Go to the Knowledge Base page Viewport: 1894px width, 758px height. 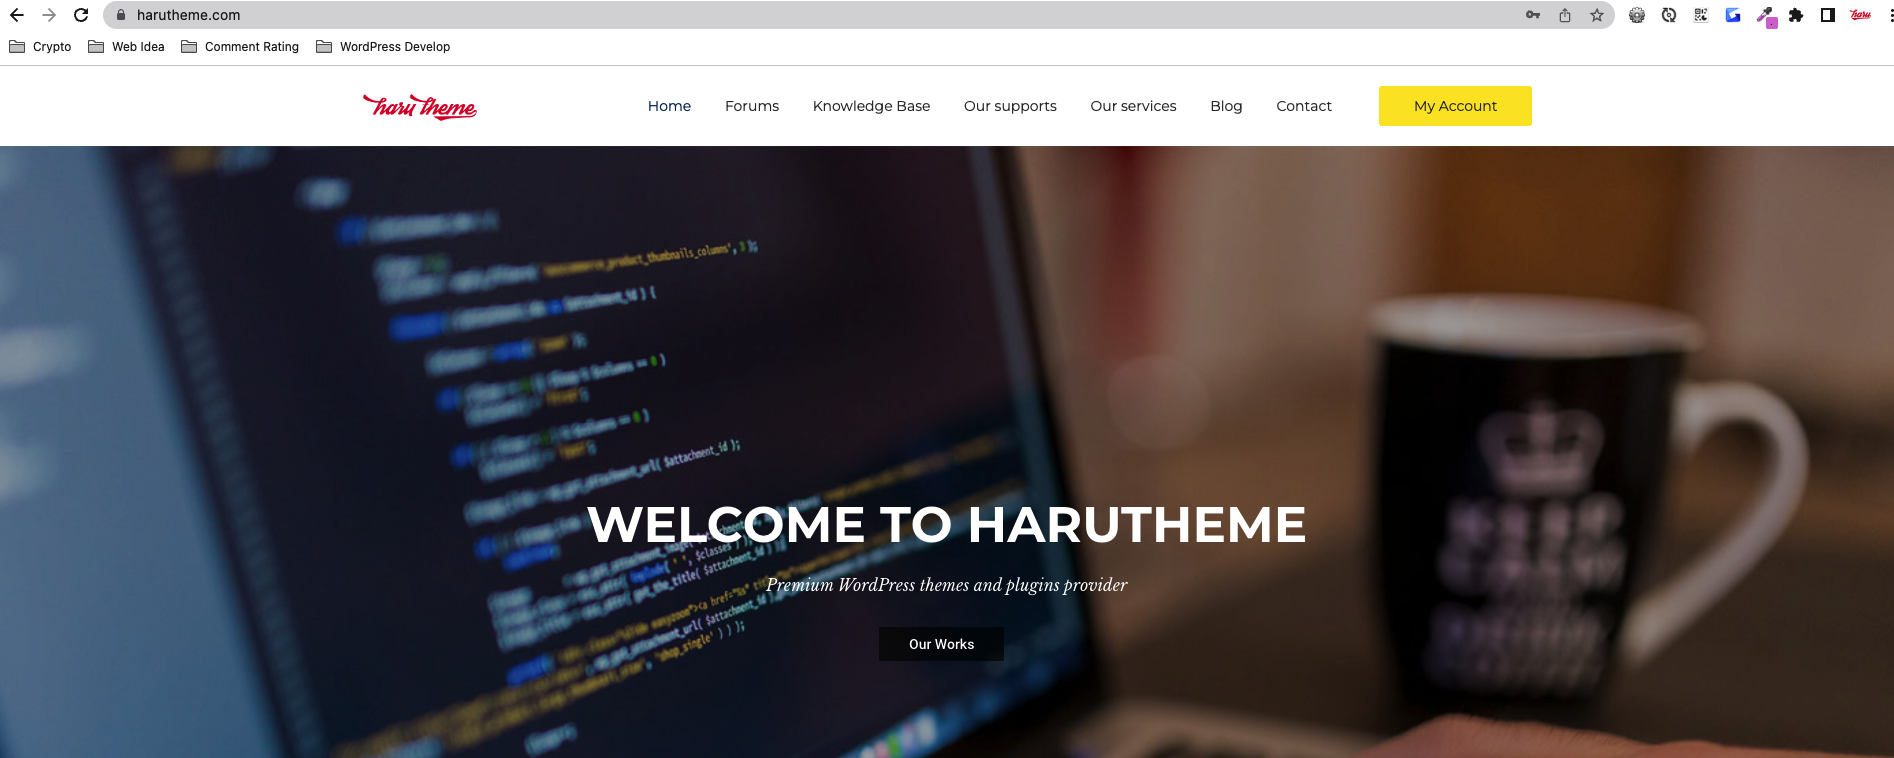[871, 106]
